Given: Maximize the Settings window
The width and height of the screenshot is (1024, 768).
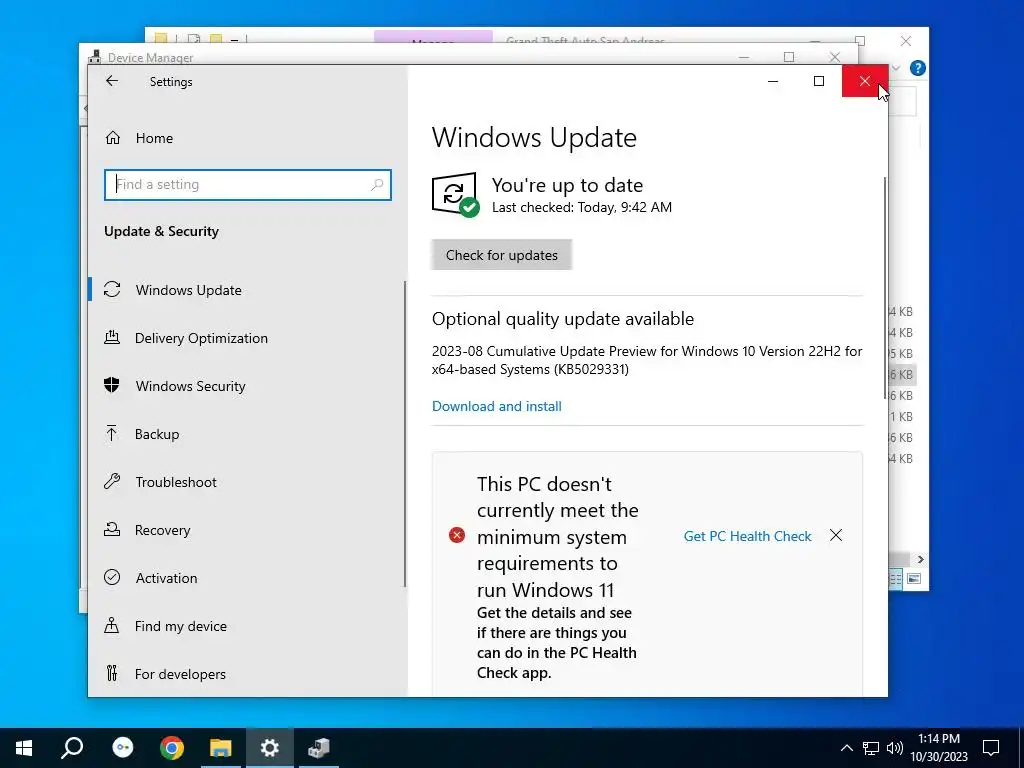Looking at the screenshot, I should click(818, 81).
